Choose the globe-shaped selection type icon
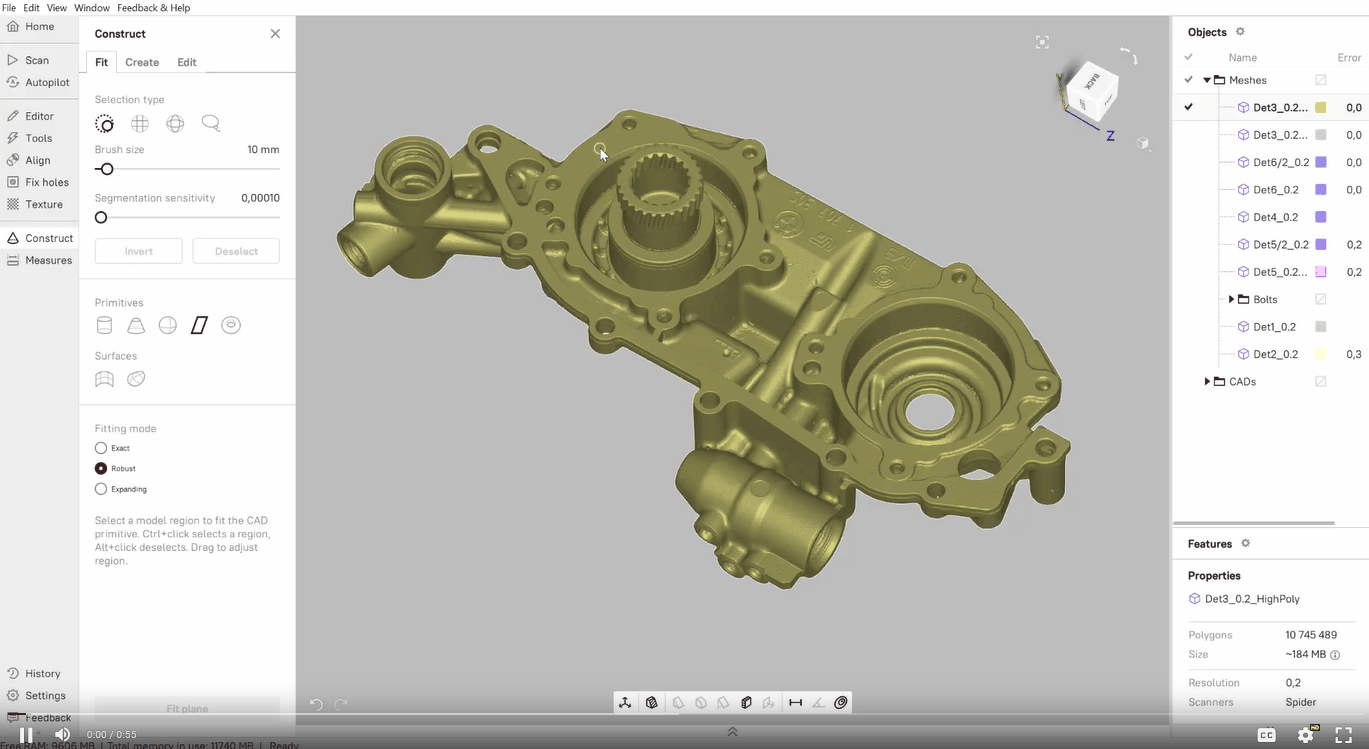This screenshot has height=749, width=1369. pyautogui.click(x=175, y=124)
